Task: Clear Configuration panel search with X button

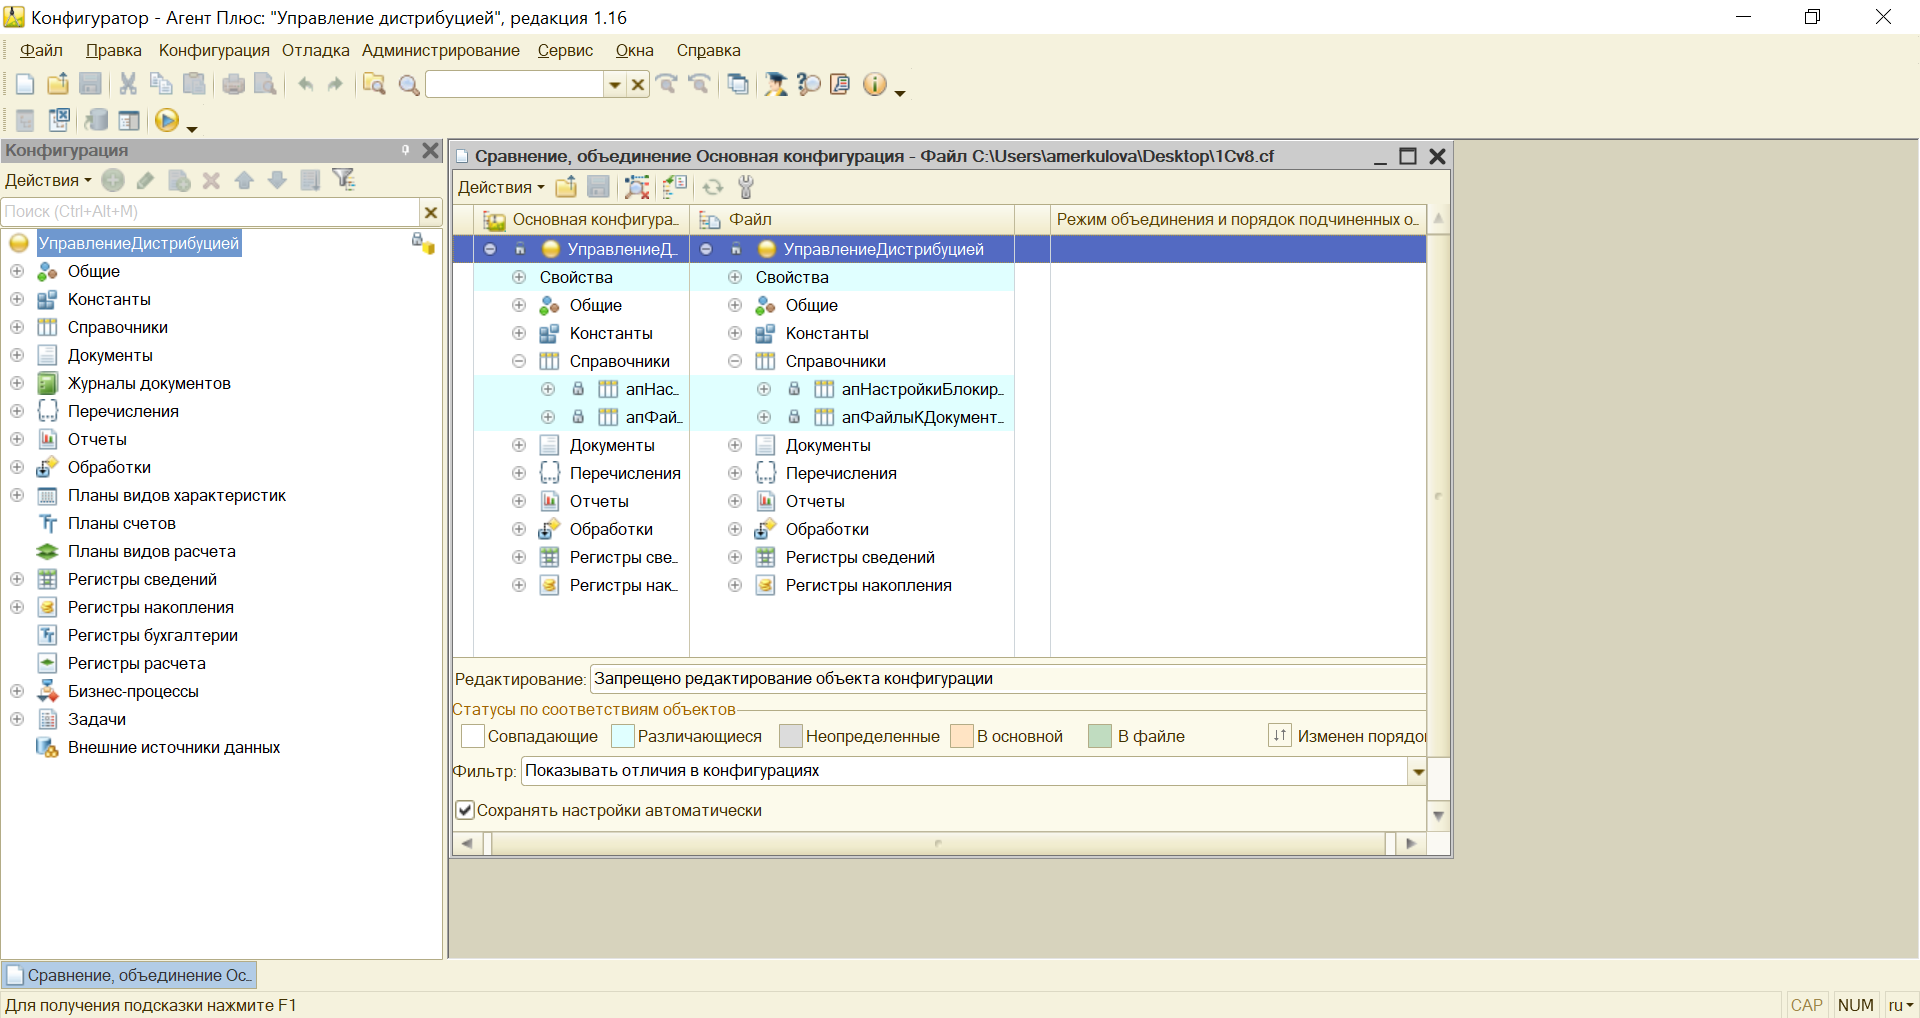Action: (431, 212)
